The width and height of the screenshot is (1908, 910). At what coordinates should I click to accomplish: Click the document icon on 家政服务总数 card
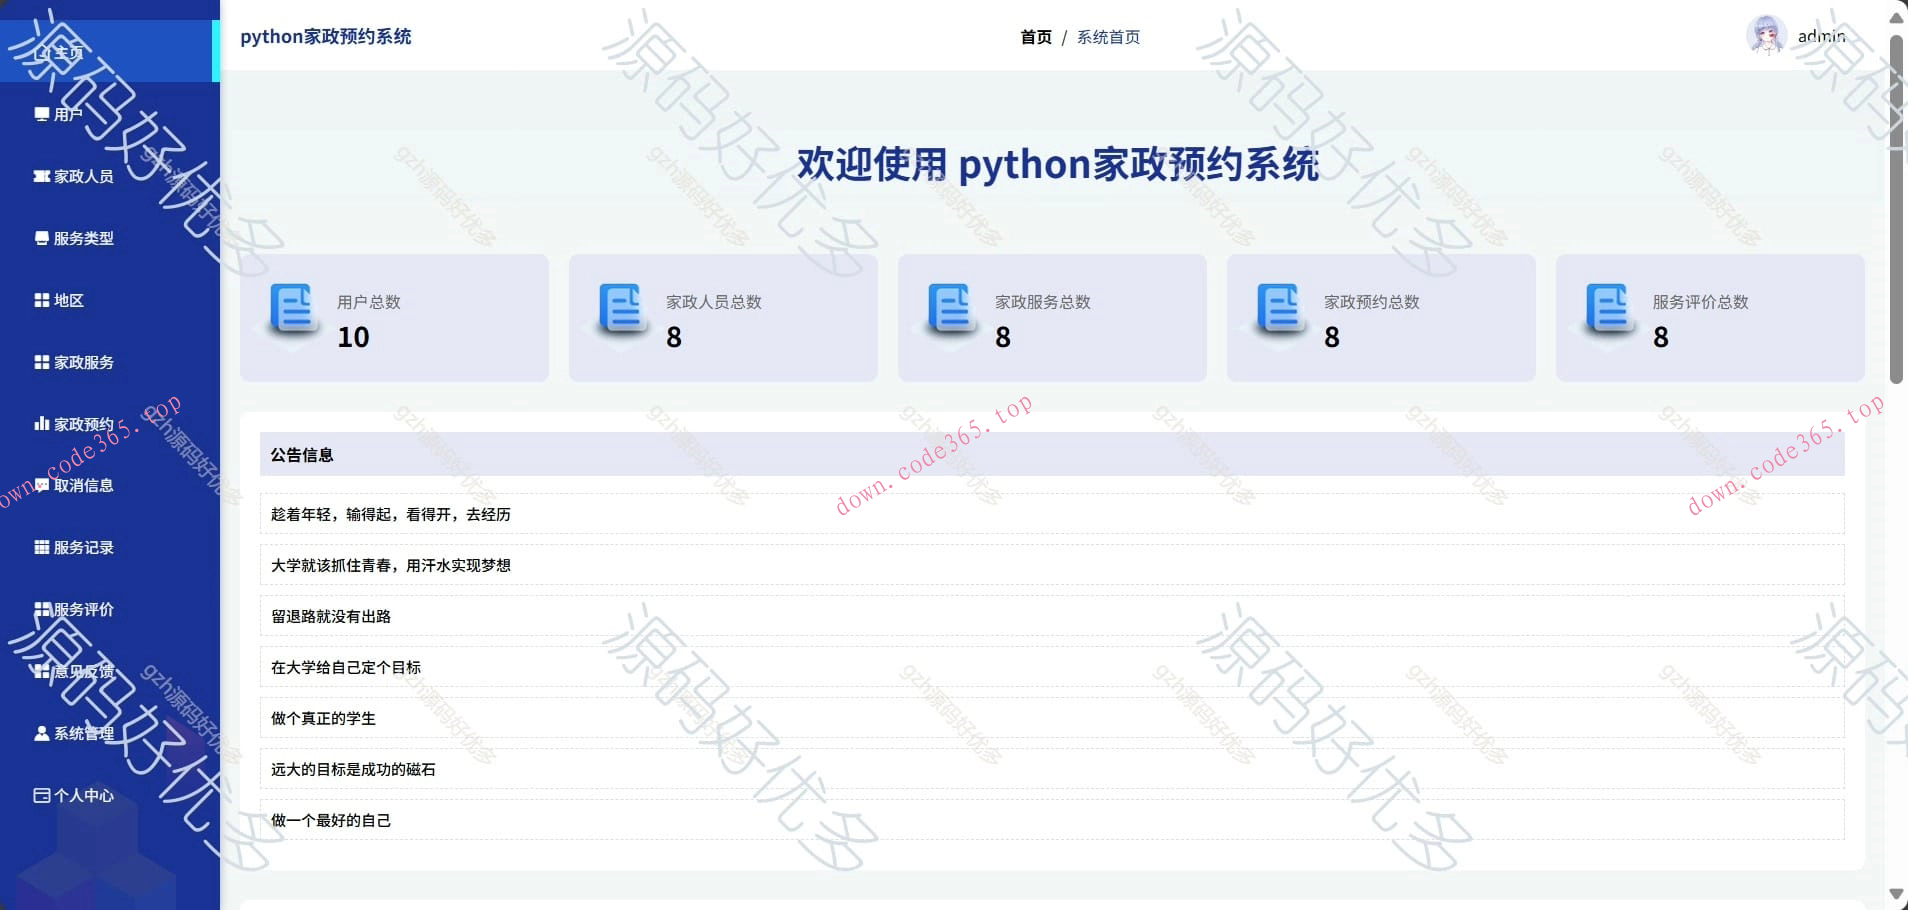click(x=951, y=309)
